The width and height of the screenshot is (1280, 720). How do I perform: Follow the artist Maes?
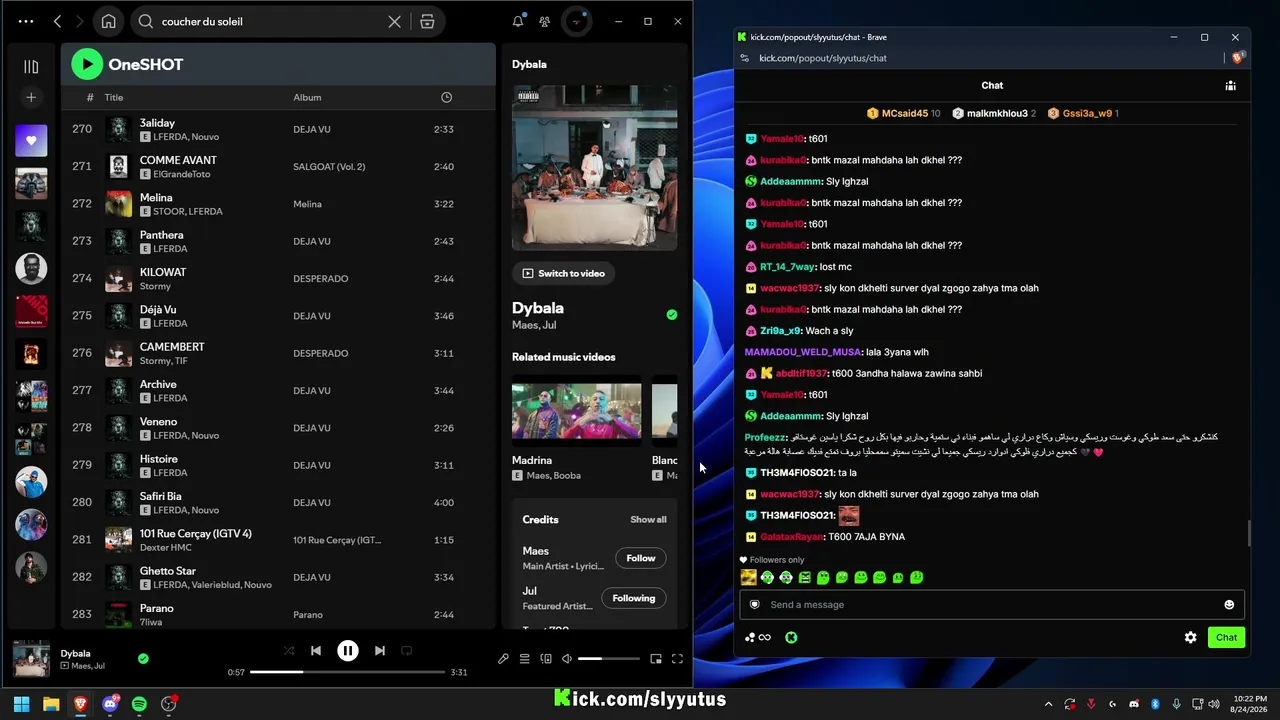(641, 558)
